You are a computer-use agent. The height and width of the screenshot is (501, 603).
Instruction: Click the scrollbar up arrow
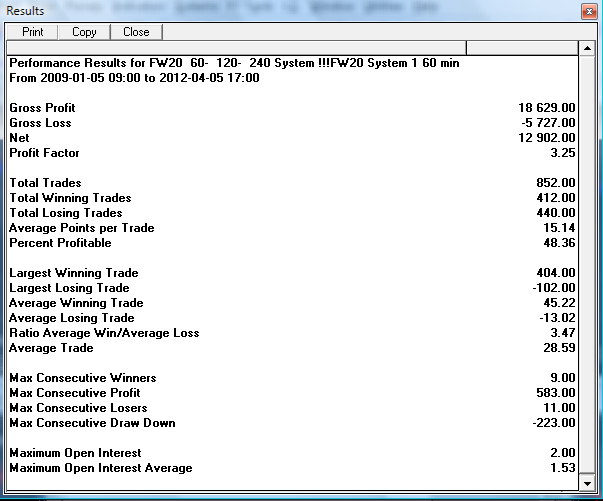(x=588, y=48)
